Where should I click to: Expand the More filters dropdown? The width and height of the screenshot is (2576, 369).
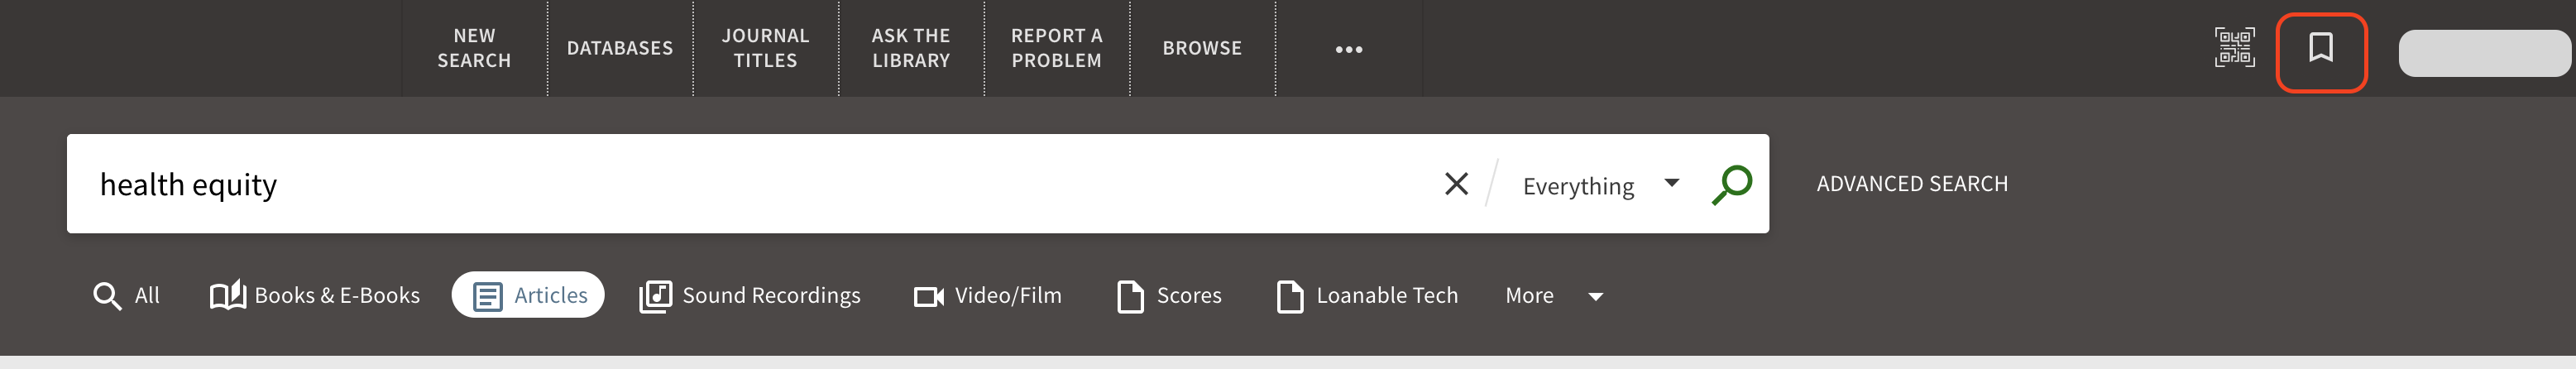[x=1554, y=295]
